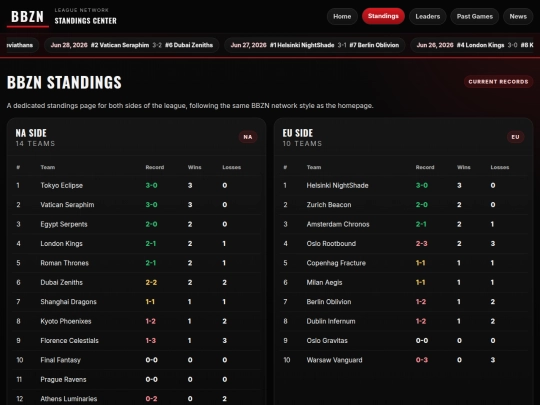
Task: Select Kyoto Phoenixes team name
Action: [x=66, y=321]
